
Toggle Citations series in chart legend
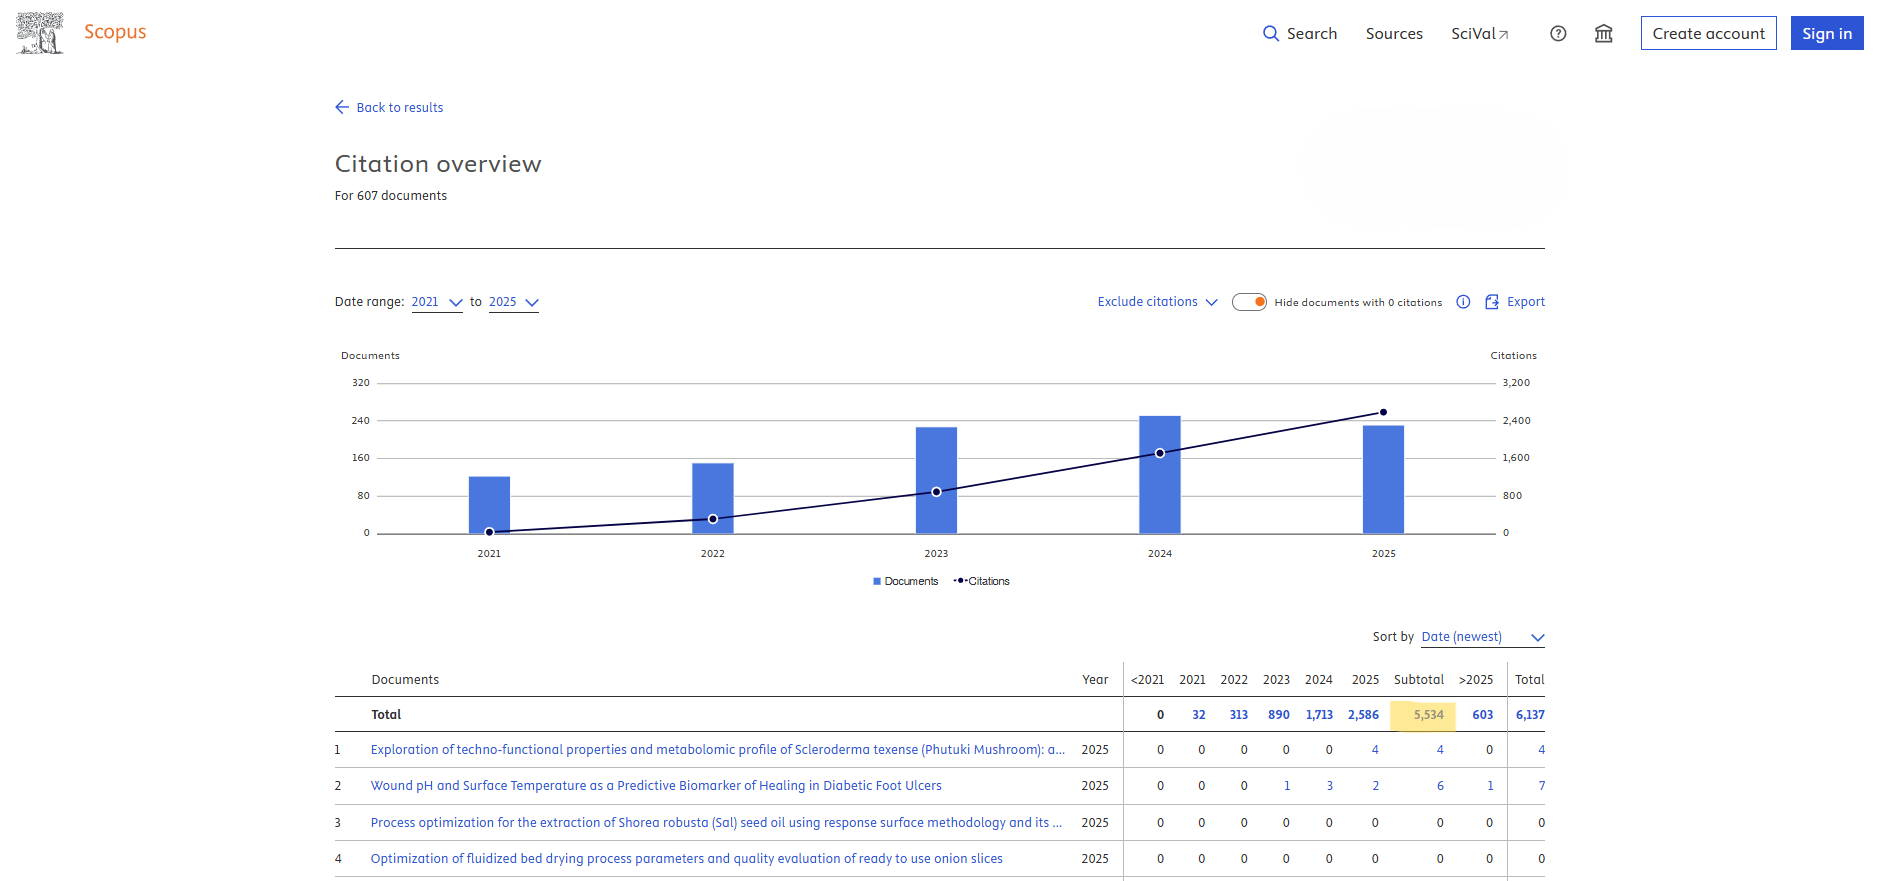982,581
